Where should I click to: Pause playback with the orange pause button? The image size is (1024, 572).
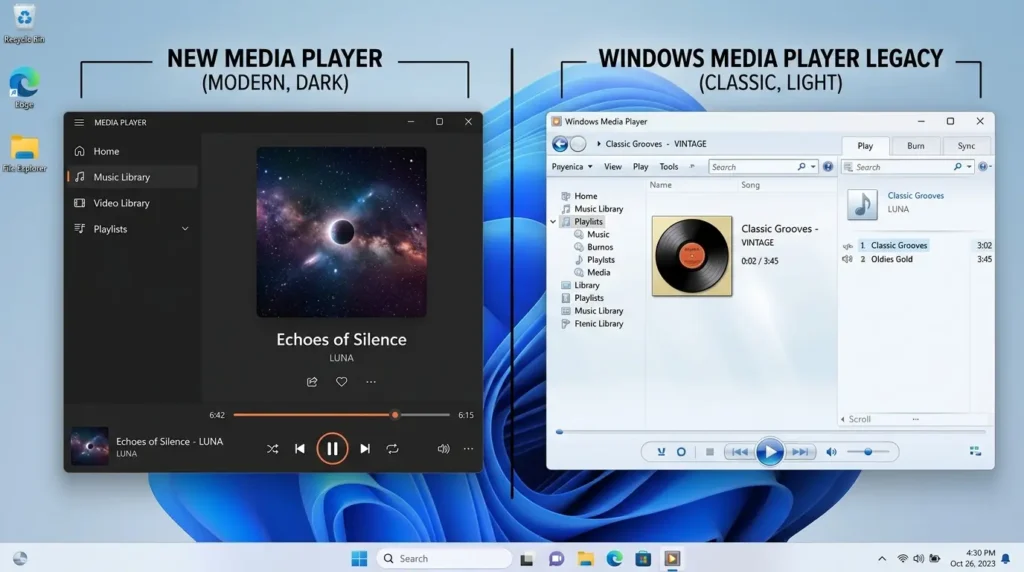point(332,449)
